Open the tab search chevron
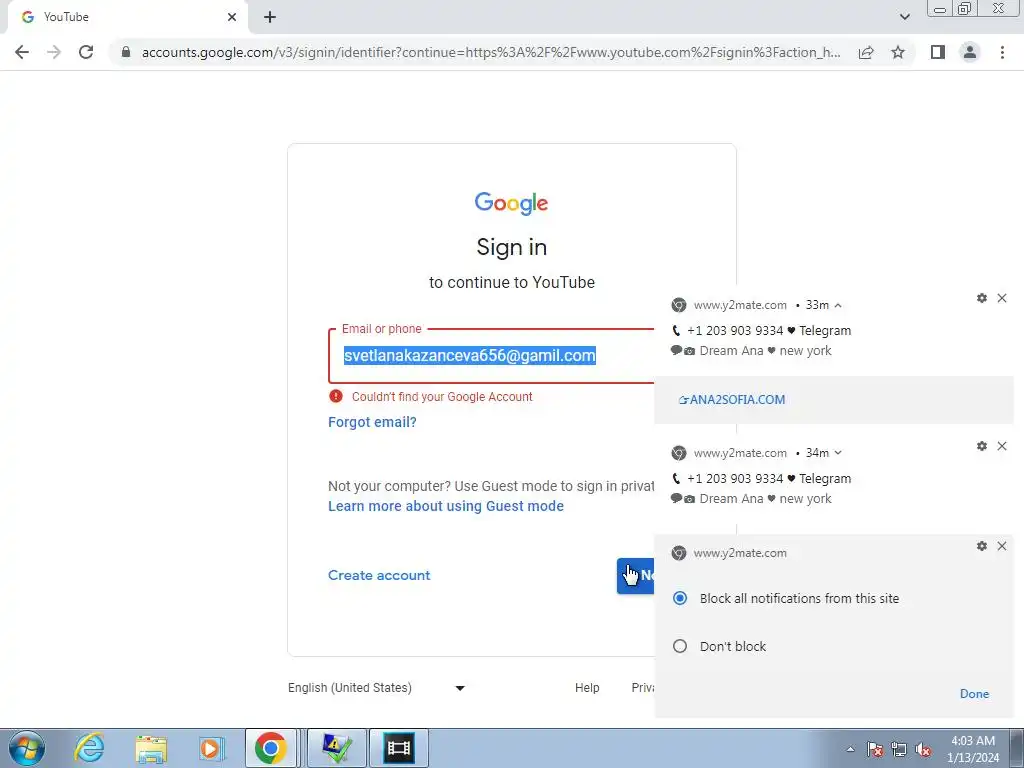The width and height of the screenshot is (1024, 768). pyautogui.click(x=904, y=17)
